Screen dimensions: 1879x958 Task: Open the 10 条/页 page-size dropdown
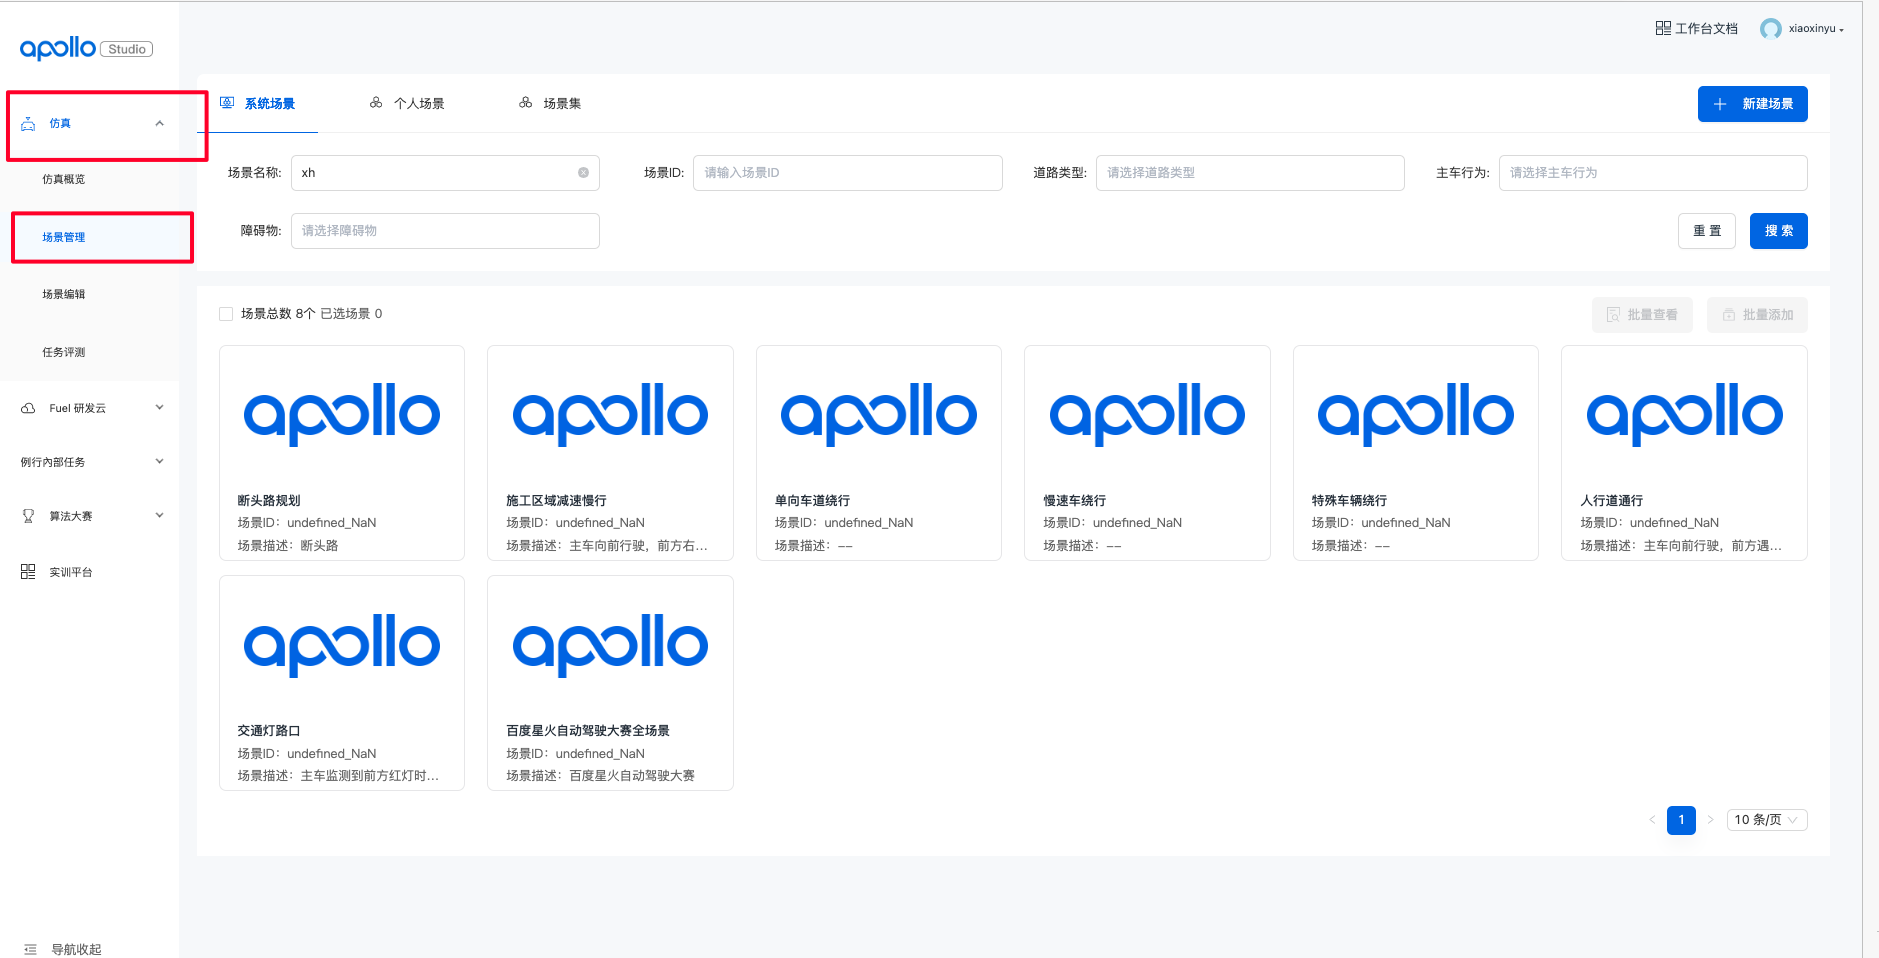coord(1765,819)
